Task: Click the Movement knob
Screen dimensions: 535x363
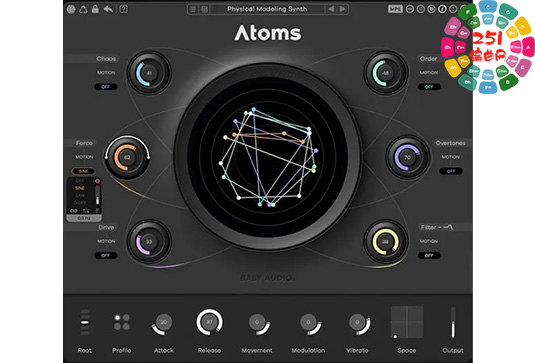Action: (257, 322)
